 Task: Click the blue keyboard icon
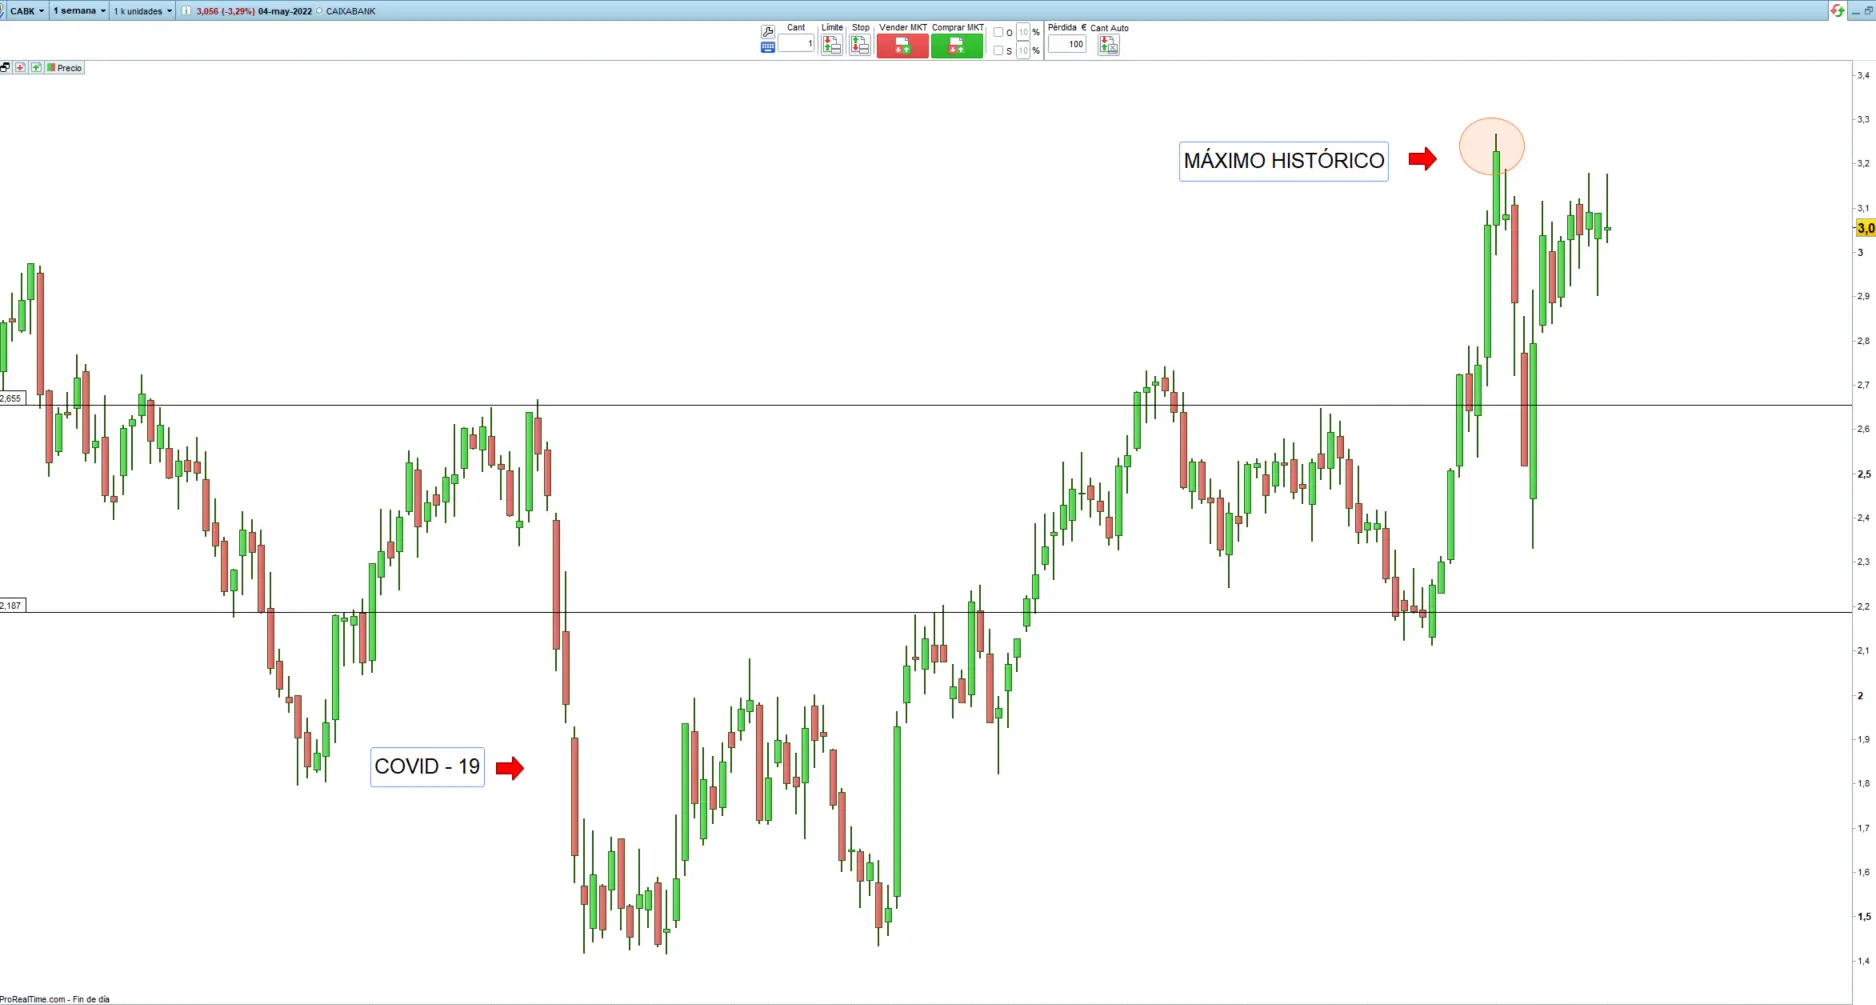click(768, 47)
